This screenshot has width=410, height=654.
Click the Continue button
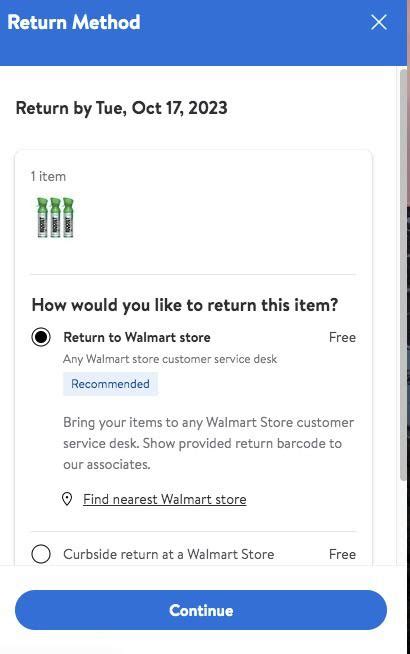pos(201,610)
